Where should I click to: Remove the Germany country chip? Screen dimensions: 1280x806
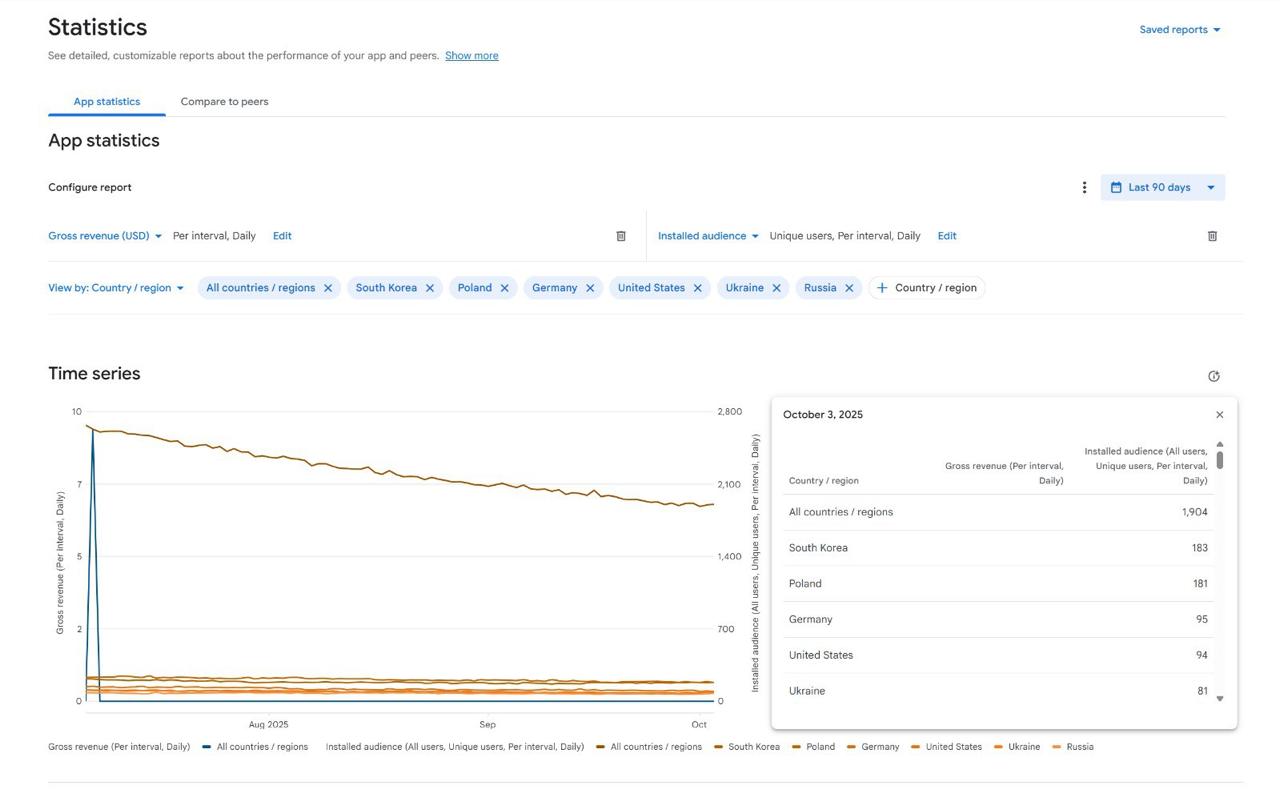(590, 288)
